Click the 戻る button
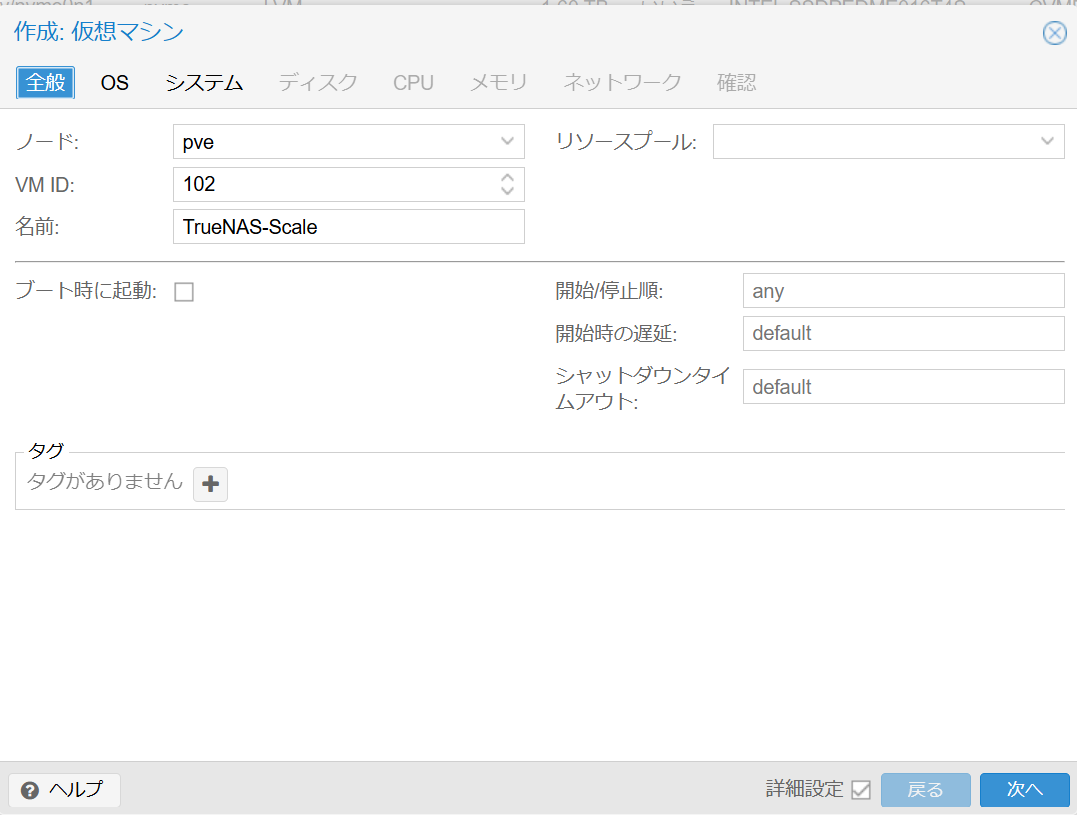 (x=926, y=790)
